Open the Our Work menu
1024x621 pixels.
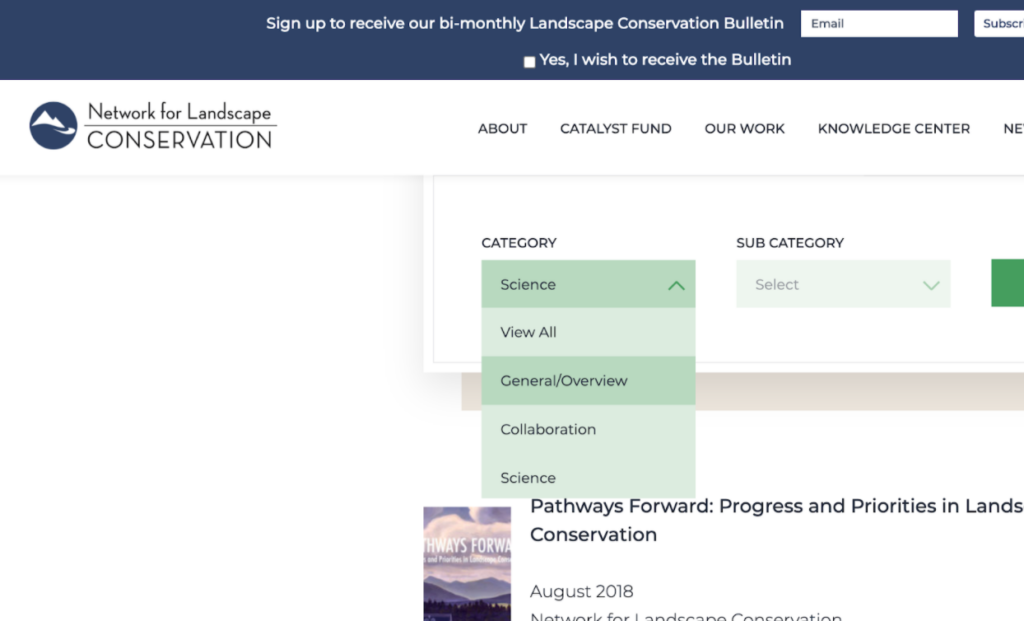point(744,128)
